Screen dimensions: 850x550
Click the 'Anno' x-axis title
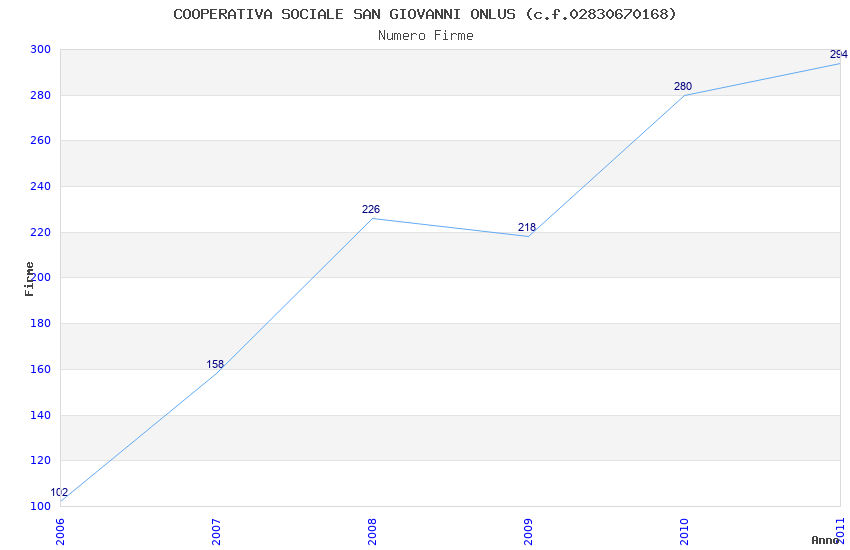pos(825,540)
